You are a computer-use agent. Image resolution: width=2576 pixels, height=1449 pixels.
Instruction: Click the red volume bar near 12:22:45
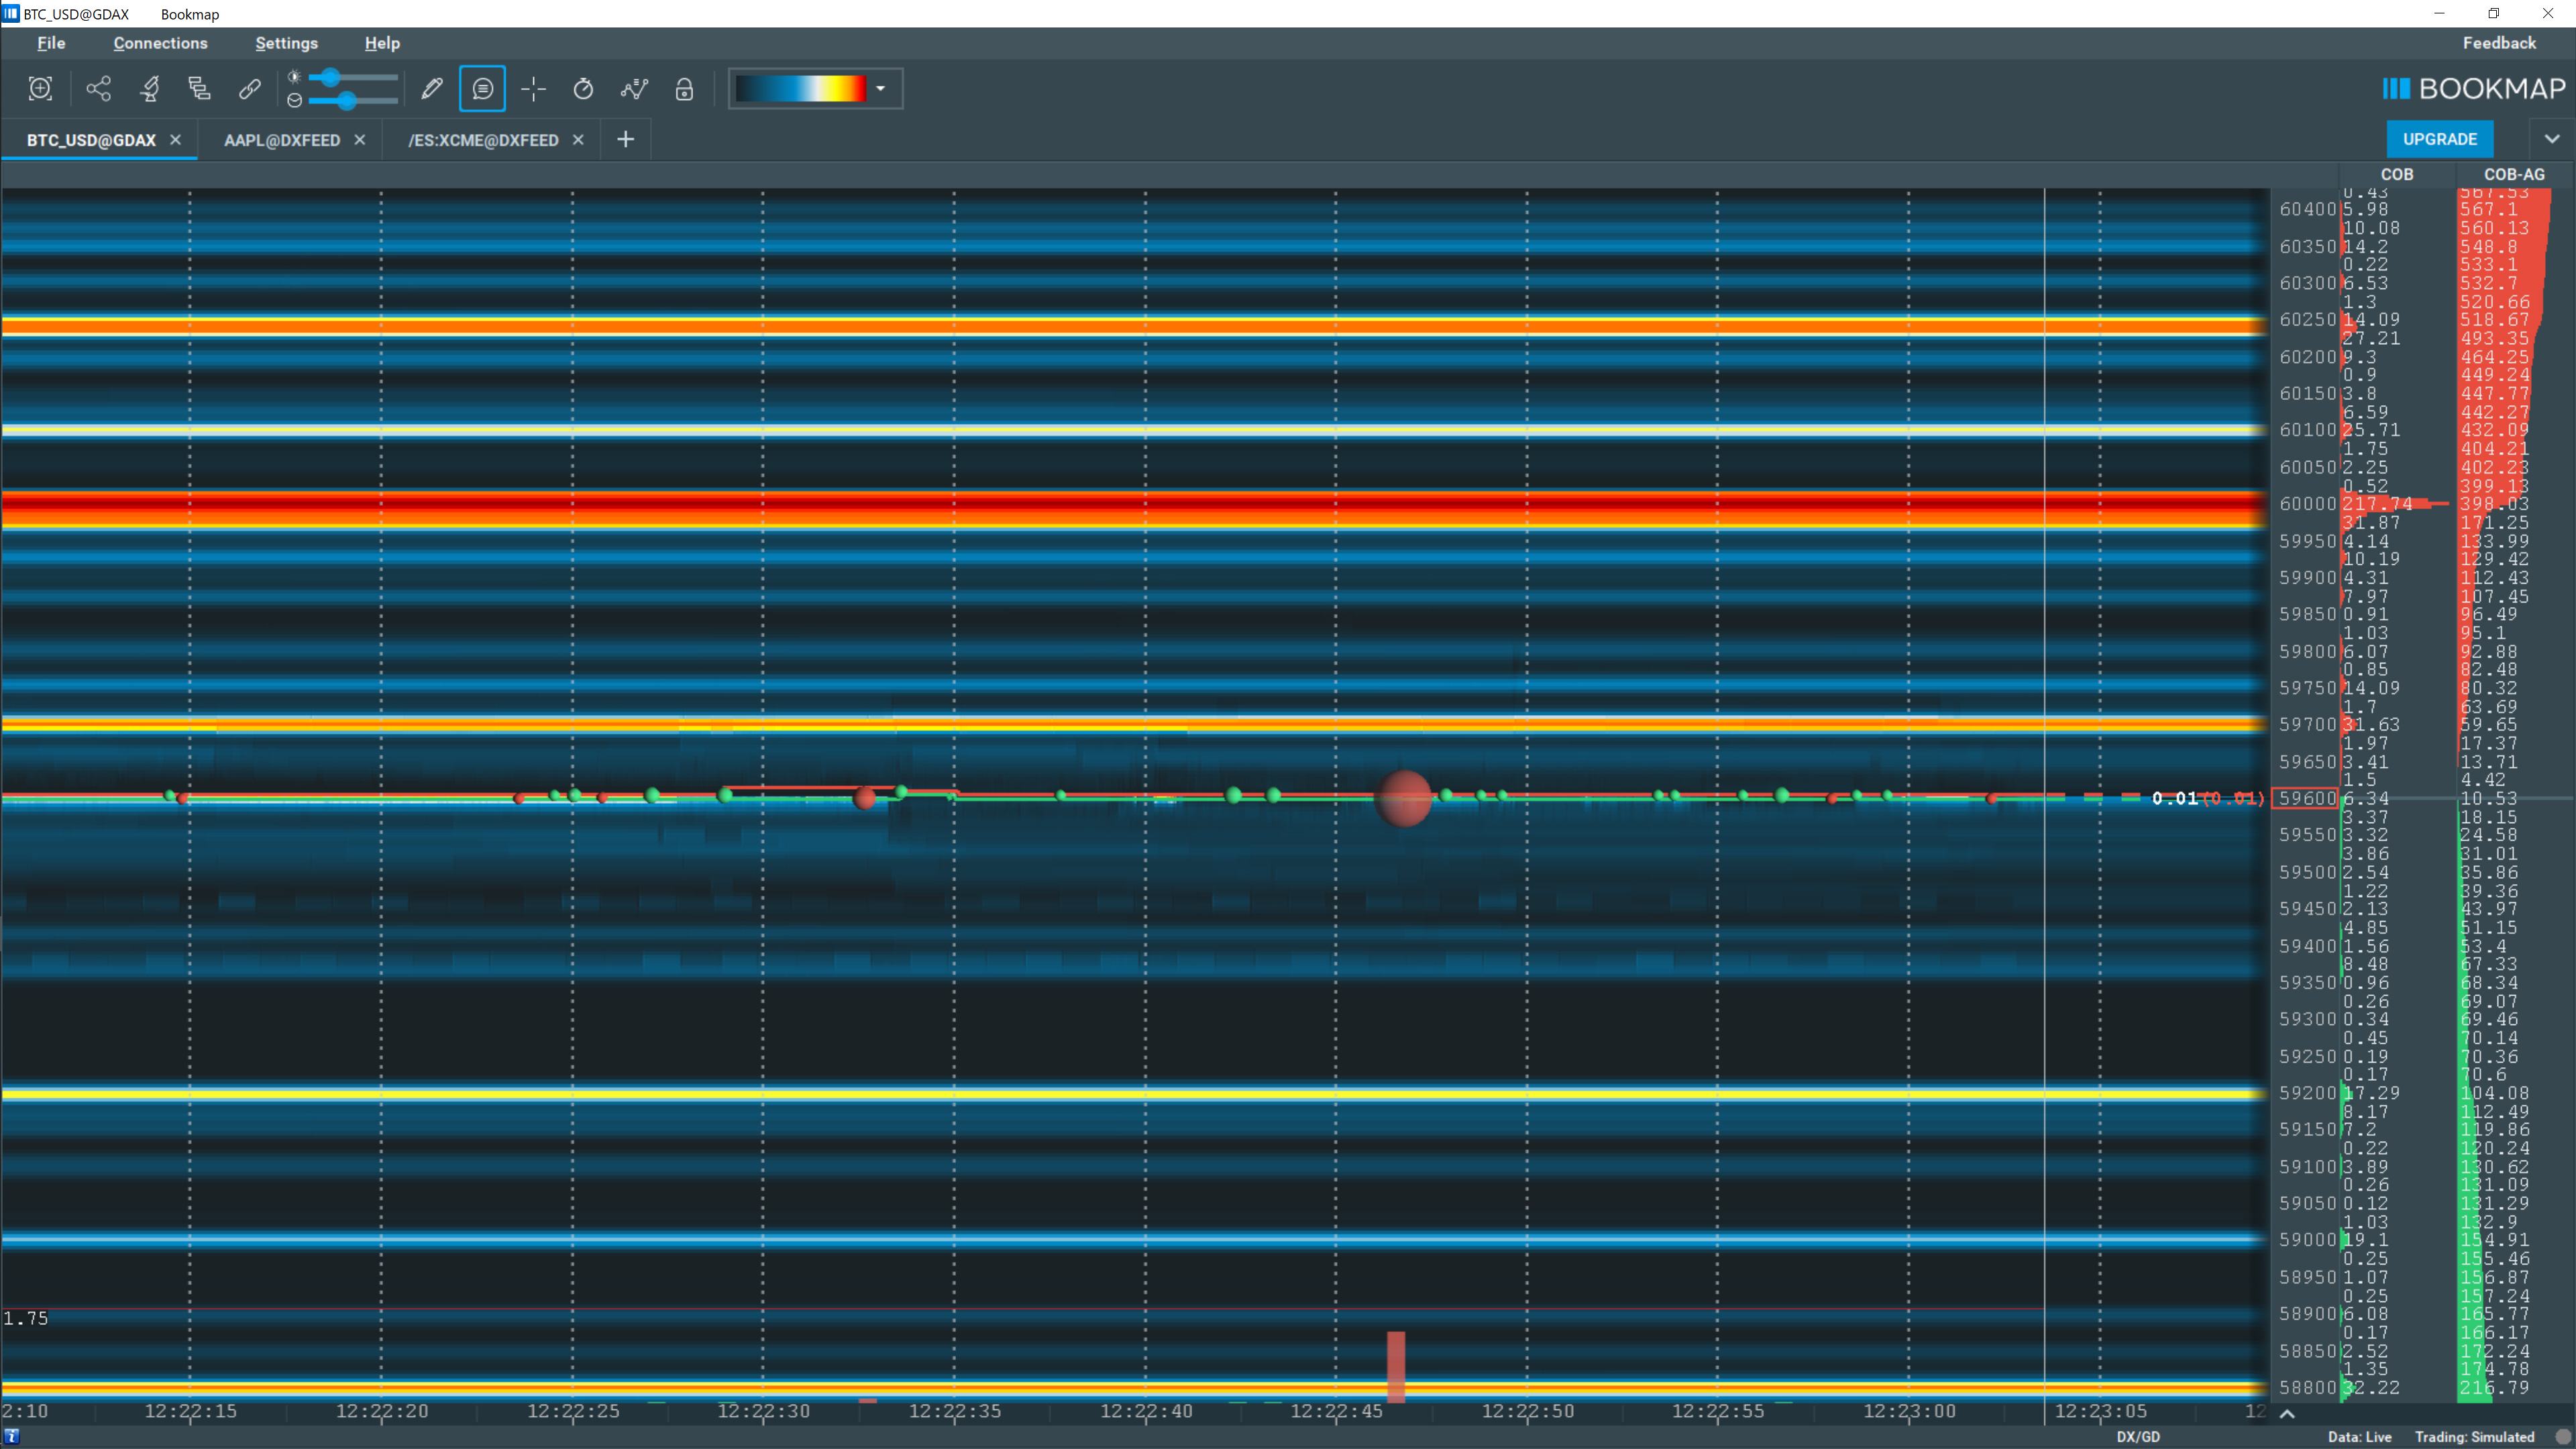click(1396, 1366)
